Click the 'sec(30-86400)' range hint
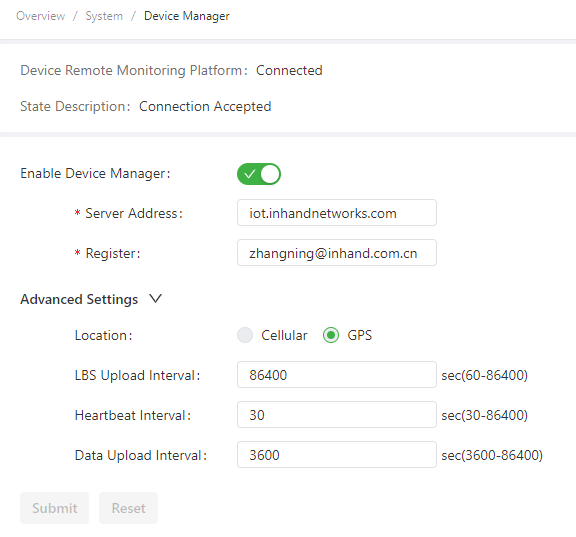 coord(485,415)
